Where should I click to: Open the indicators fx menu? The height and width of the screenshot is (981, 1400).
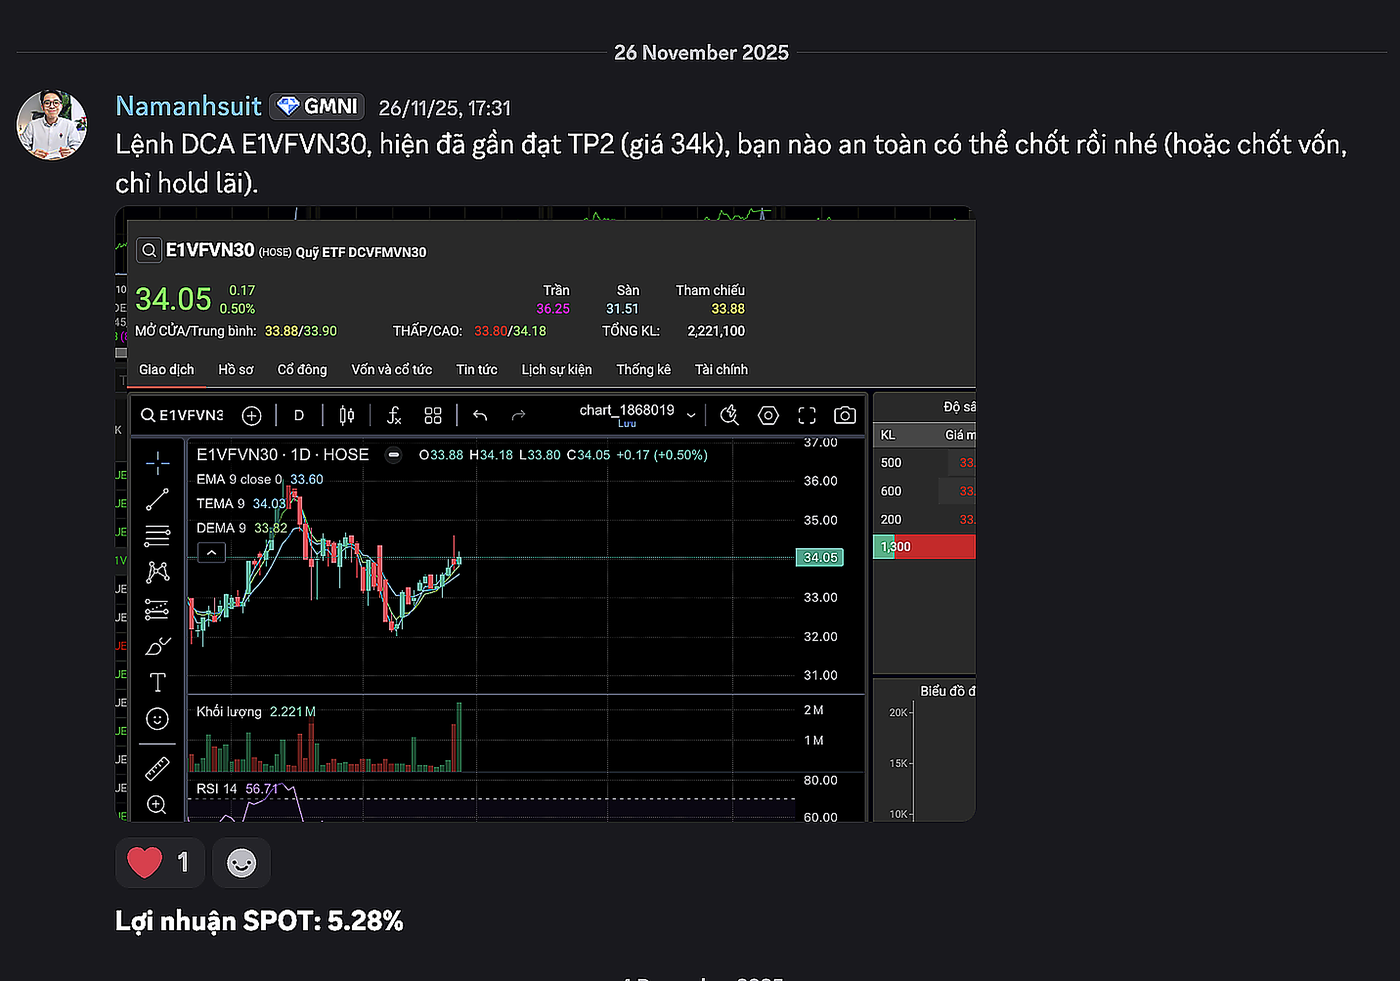pyautogui.click(x=394, y=415)
